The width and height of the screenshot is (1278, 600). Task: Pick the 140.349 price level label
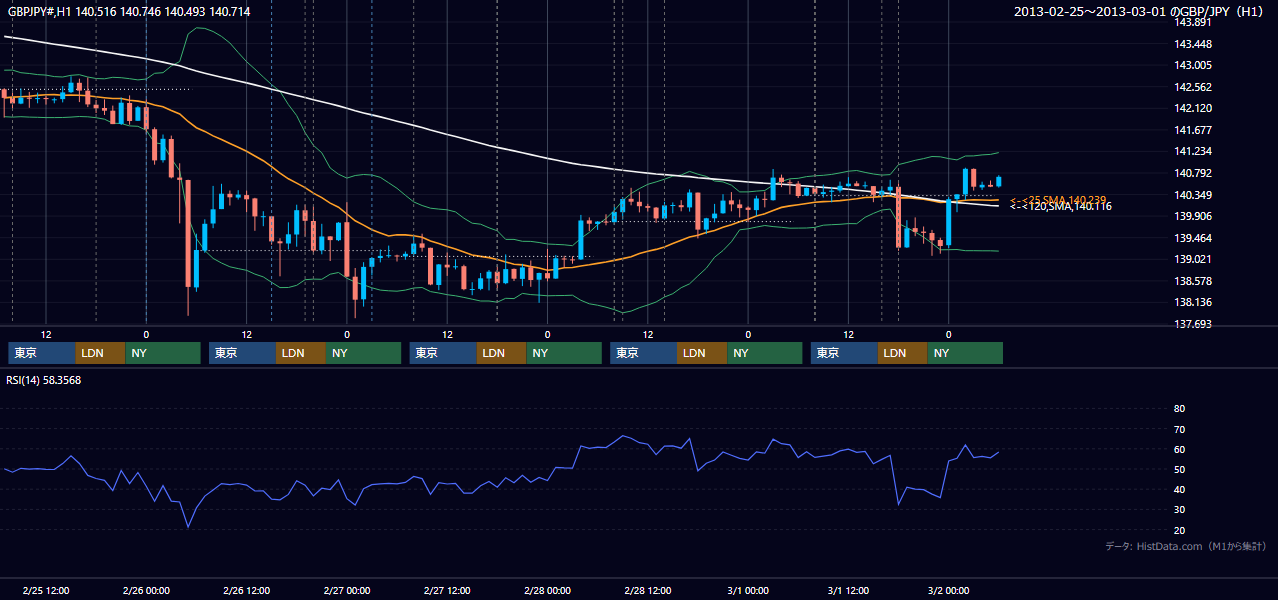1193,195
